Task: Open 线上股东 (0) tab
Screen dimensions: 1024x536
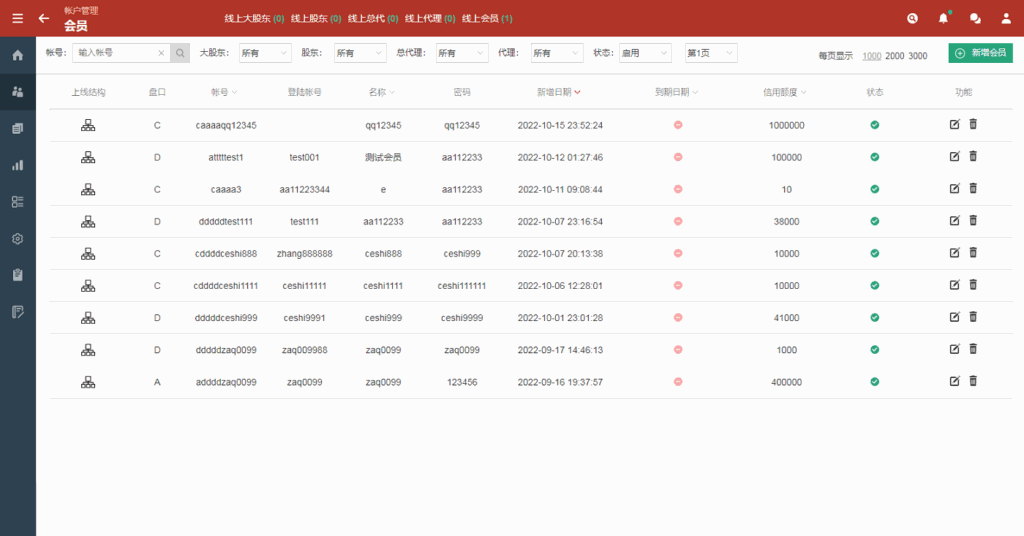Action: (316, 18)
